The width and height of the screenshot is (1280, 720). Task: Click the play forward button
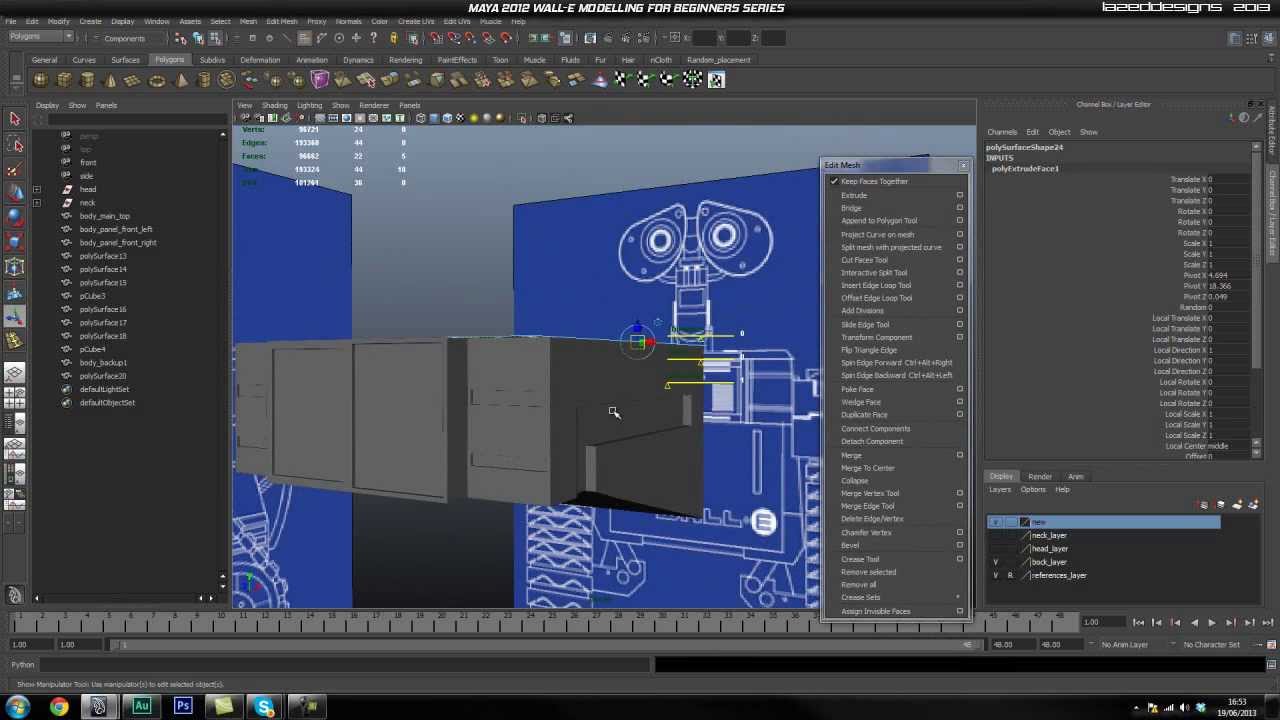point(1212,623)
